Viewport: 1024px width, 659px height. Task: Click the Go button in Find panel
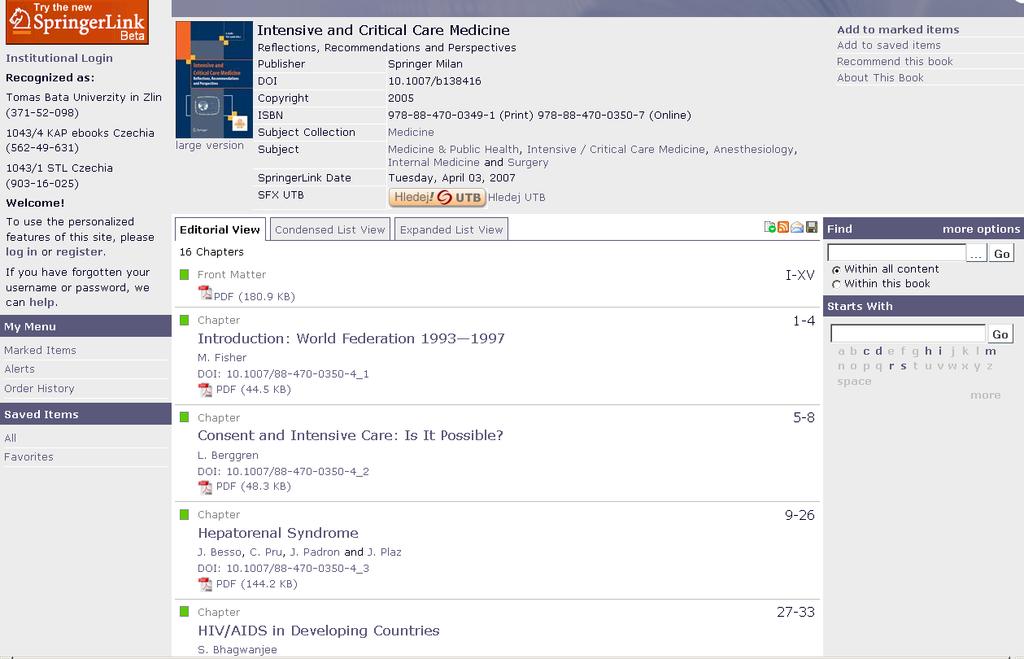(x=1002, y=253)
